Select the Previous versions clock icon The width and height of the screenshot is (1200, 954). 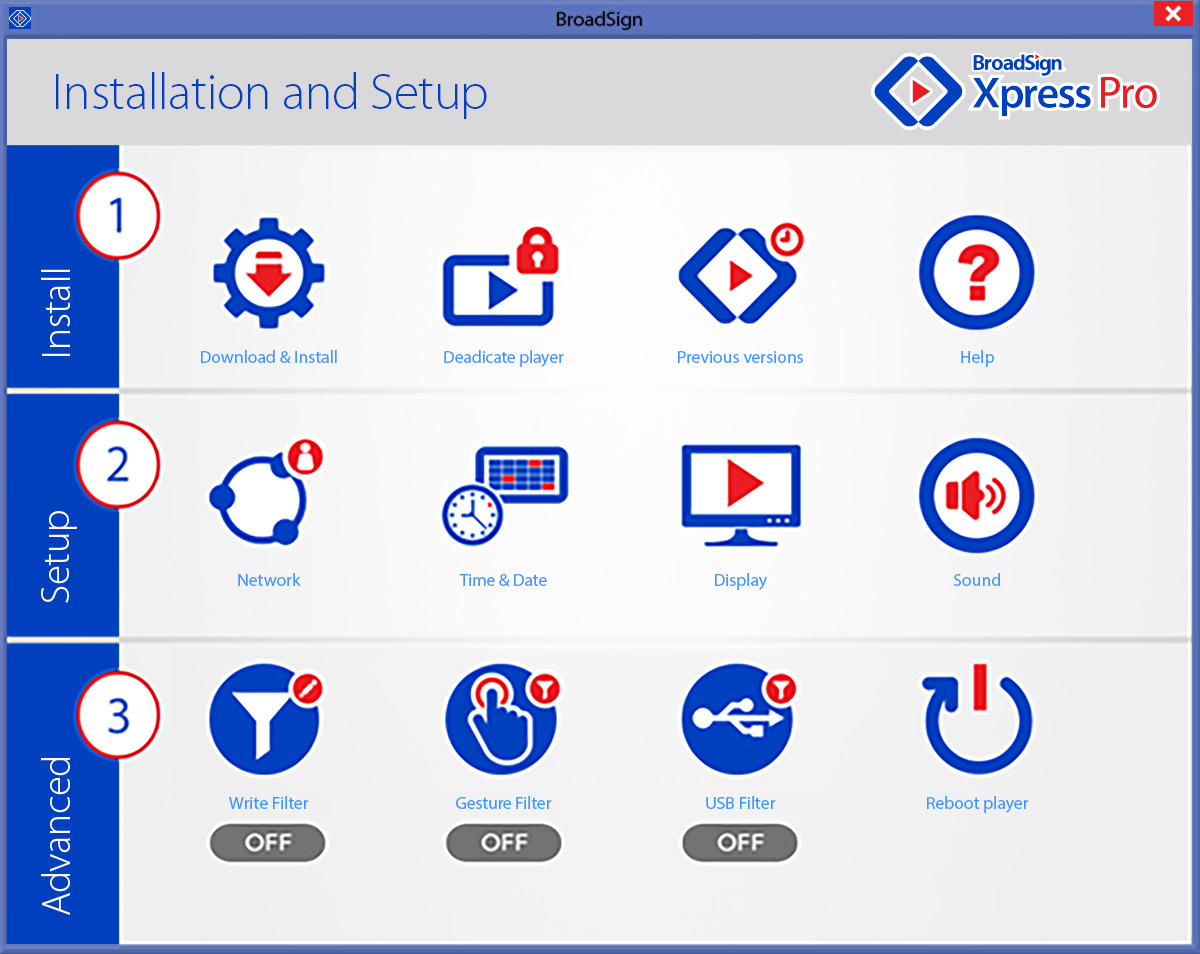pos(740,273)
